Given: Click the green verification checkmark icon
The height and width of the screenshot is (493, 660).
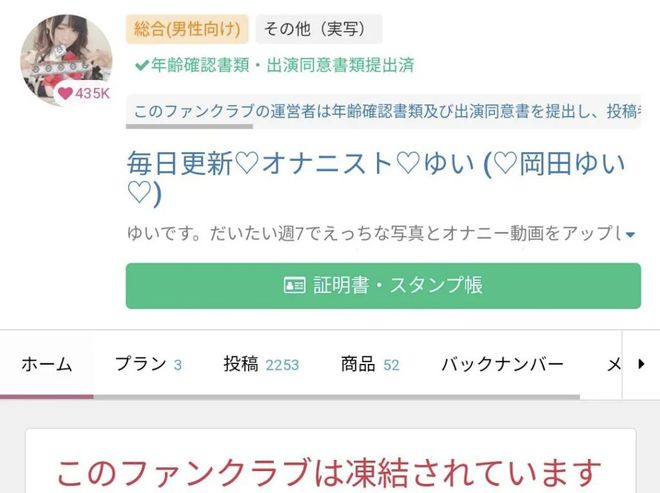Looking at the screenshot, I should tap(142, 65).
